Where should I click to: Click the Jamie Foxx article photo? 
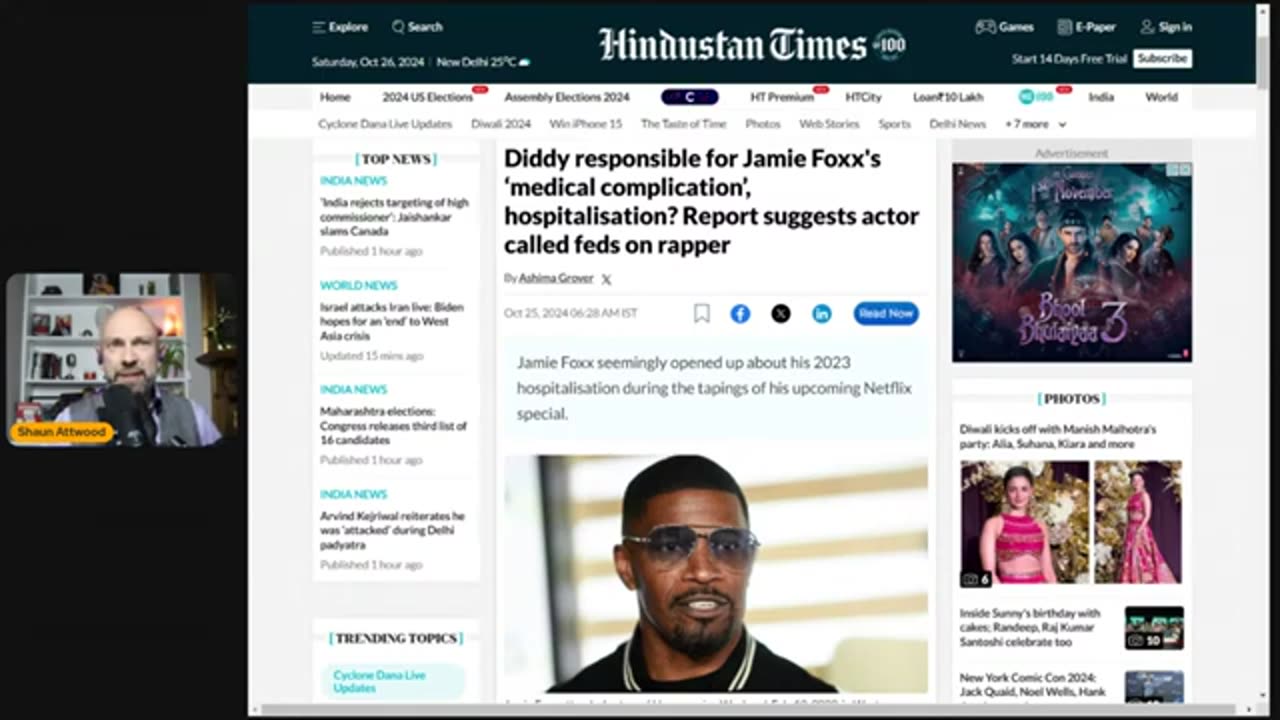(x=715, y=574)
